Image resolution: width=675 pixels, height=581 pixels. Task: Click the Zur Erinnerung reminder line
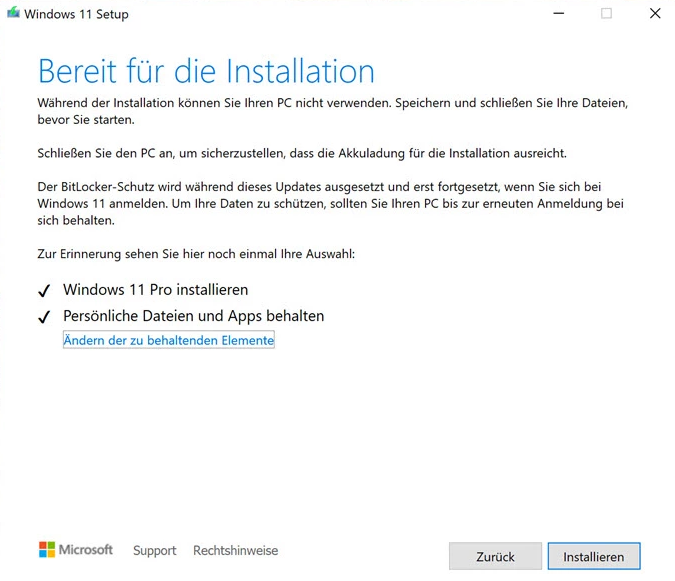tap(196, 254)
